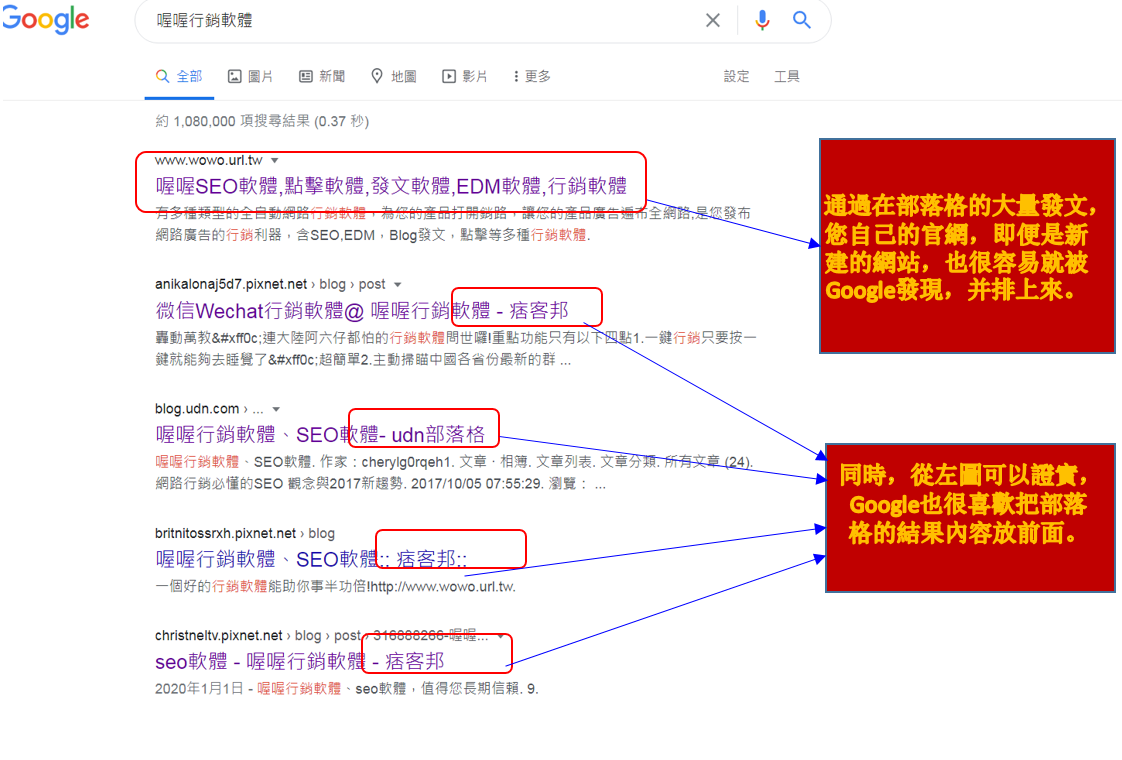Expand dropdown arrow beside blog.udn.com result
This screenshot has width=1122, height=760.
[x=276, y=409]
